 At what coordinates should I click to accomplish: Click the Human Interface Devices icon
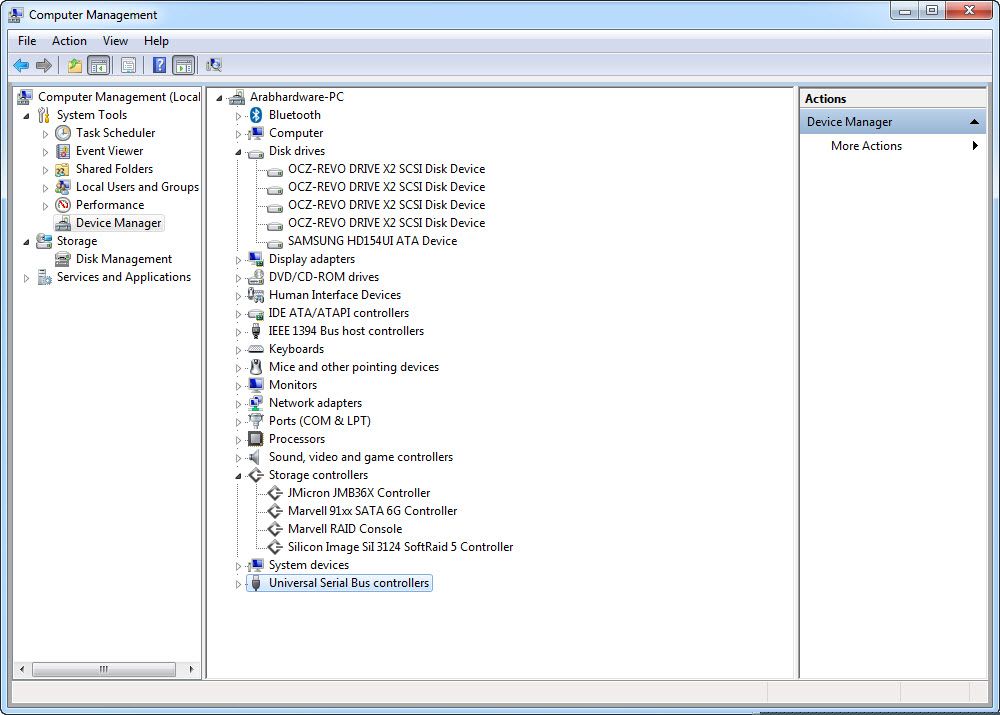coord(256,295)
